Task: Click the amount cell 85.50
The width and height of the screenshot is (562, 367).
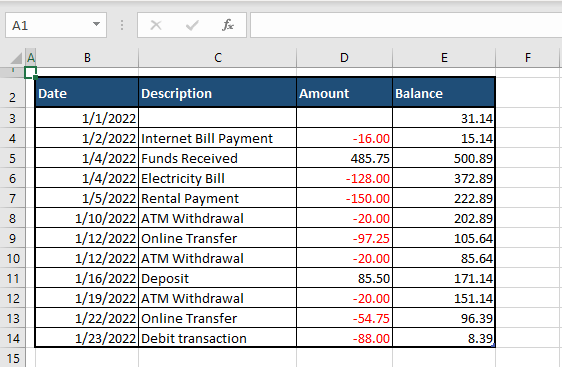Action: tap(344, 278)
